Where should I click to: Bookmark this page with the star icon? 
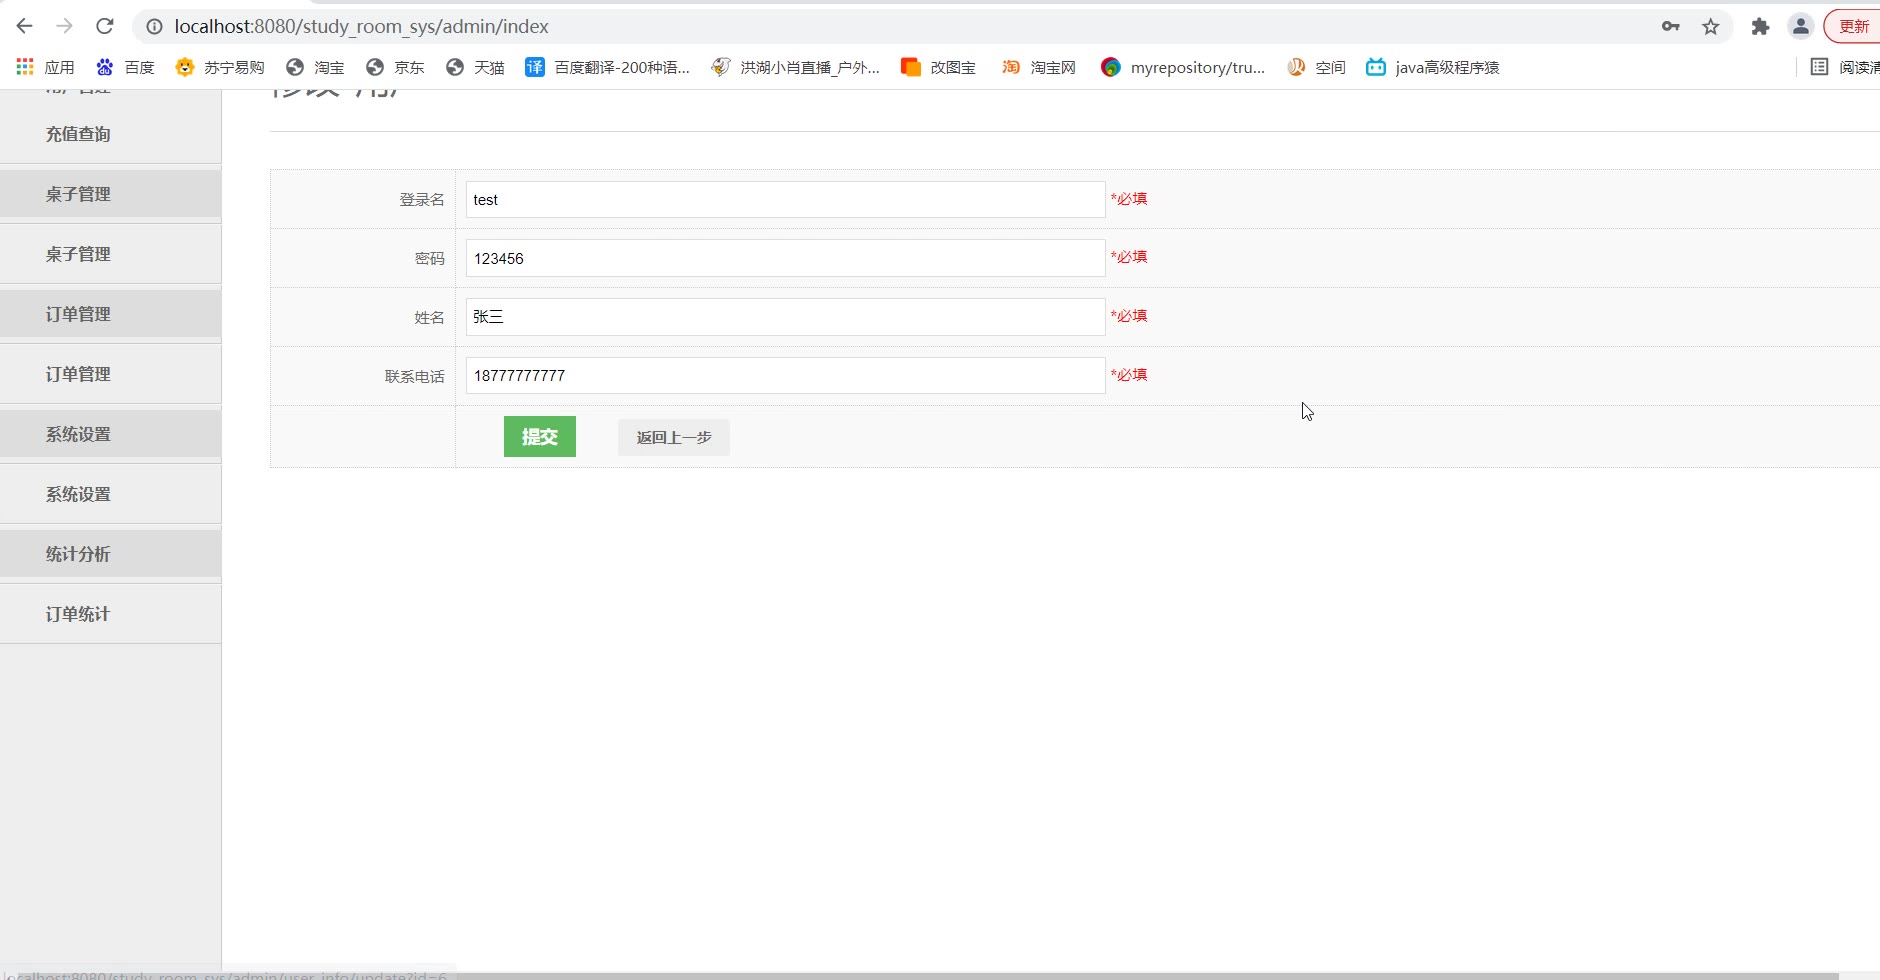(1711, 27)
